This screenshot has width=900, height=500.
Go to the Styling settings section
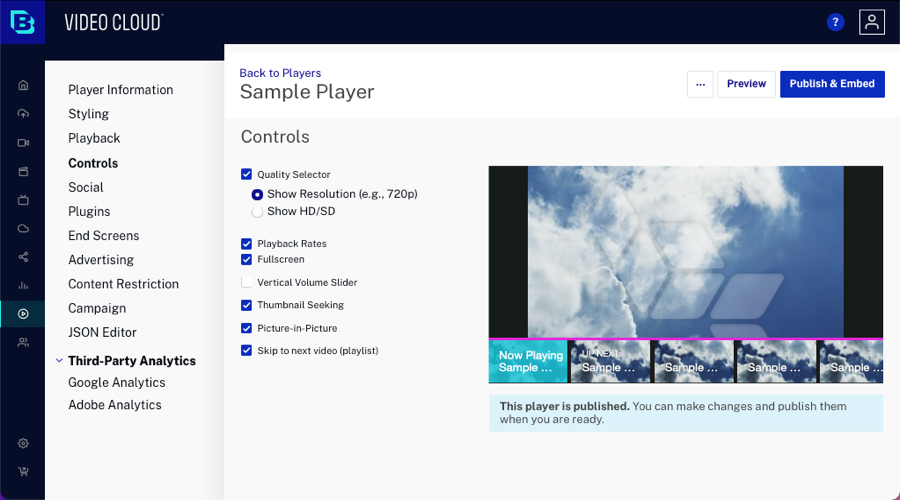click(88, 114)
